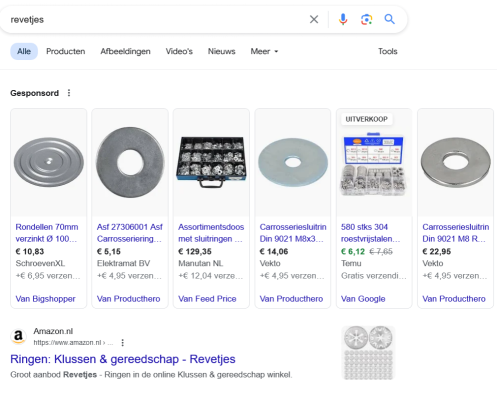
Task: Click Van Bigshopper link
Action: pyautogui.click(x=45, y=299)
